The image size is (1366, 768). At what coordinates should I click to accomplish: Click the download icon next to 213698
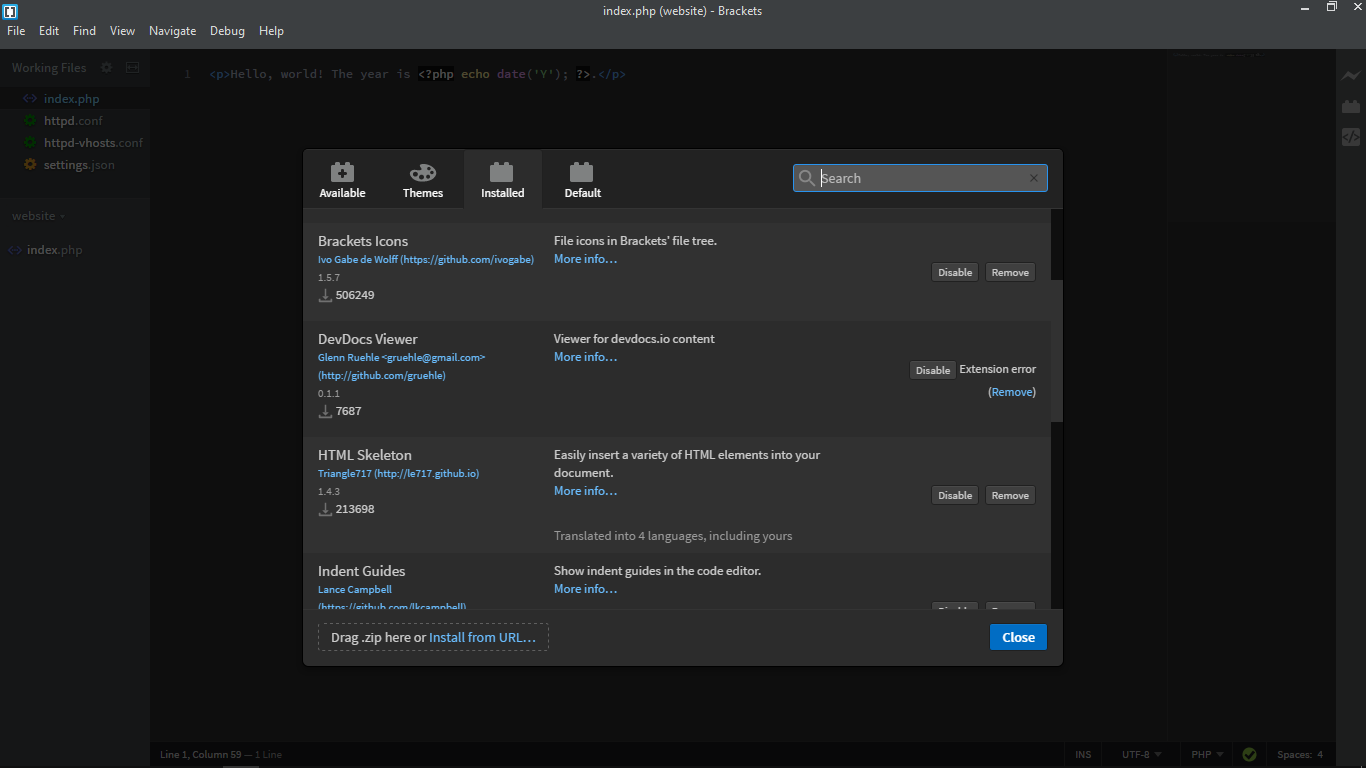[325, 509]
